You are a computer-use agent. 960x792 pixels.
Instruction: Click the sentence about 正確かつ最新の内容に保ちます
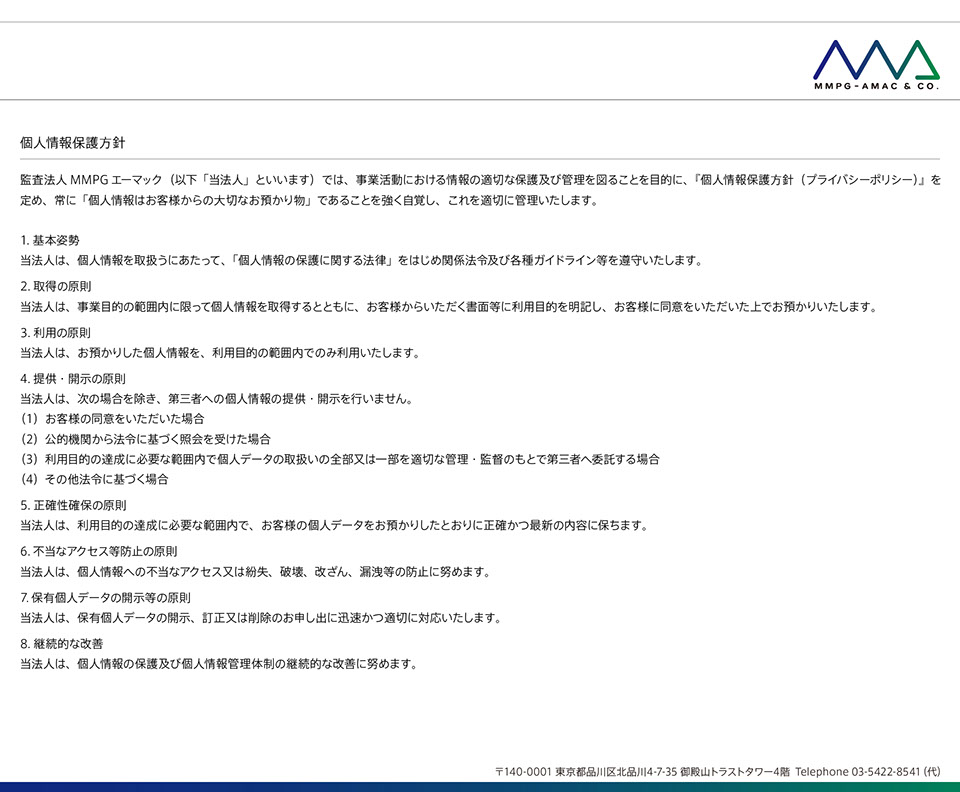pyautogui.click(x=334, y=526)
